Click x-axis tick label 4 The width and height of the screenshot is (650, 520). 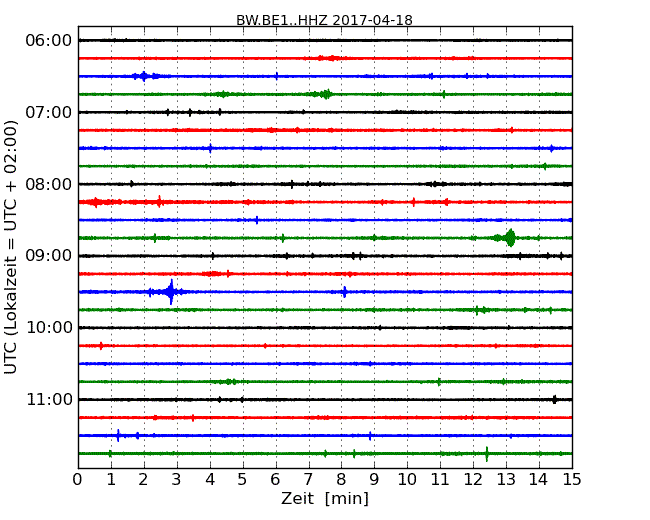click(210, 480)
